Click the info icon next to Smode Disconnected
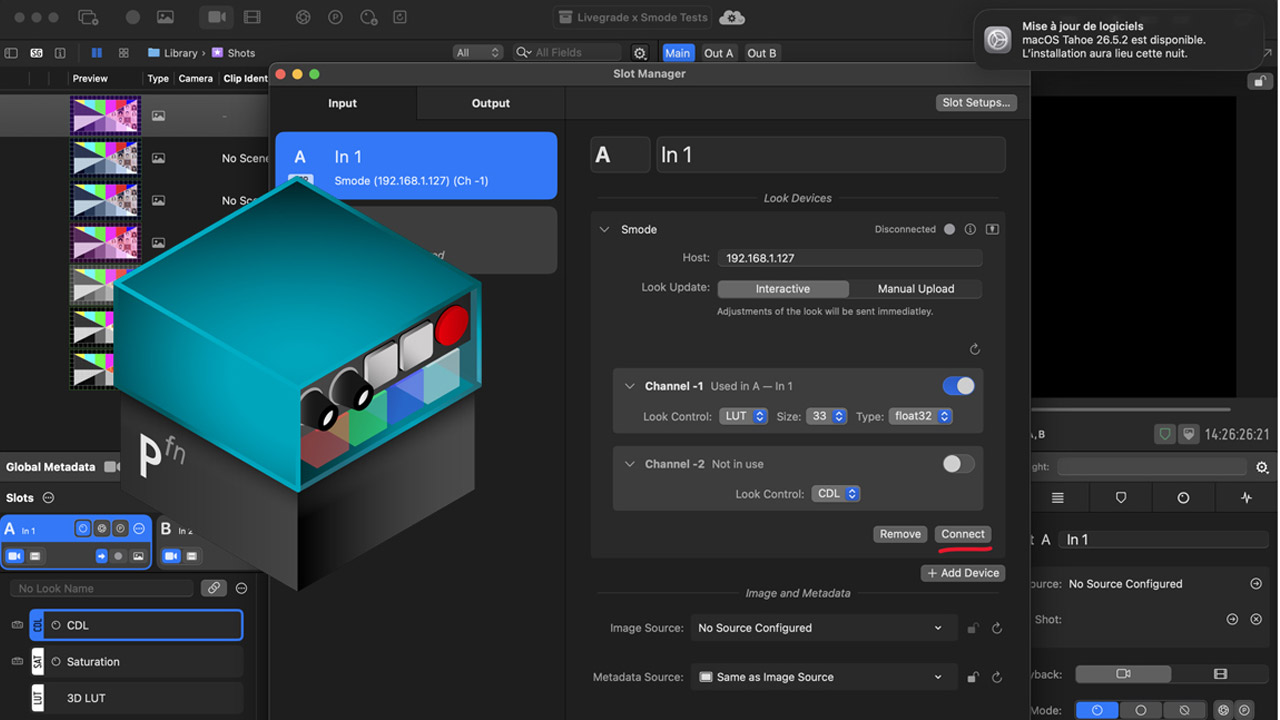The height and width of the screenshot is (720, 1280). [970, 229]
